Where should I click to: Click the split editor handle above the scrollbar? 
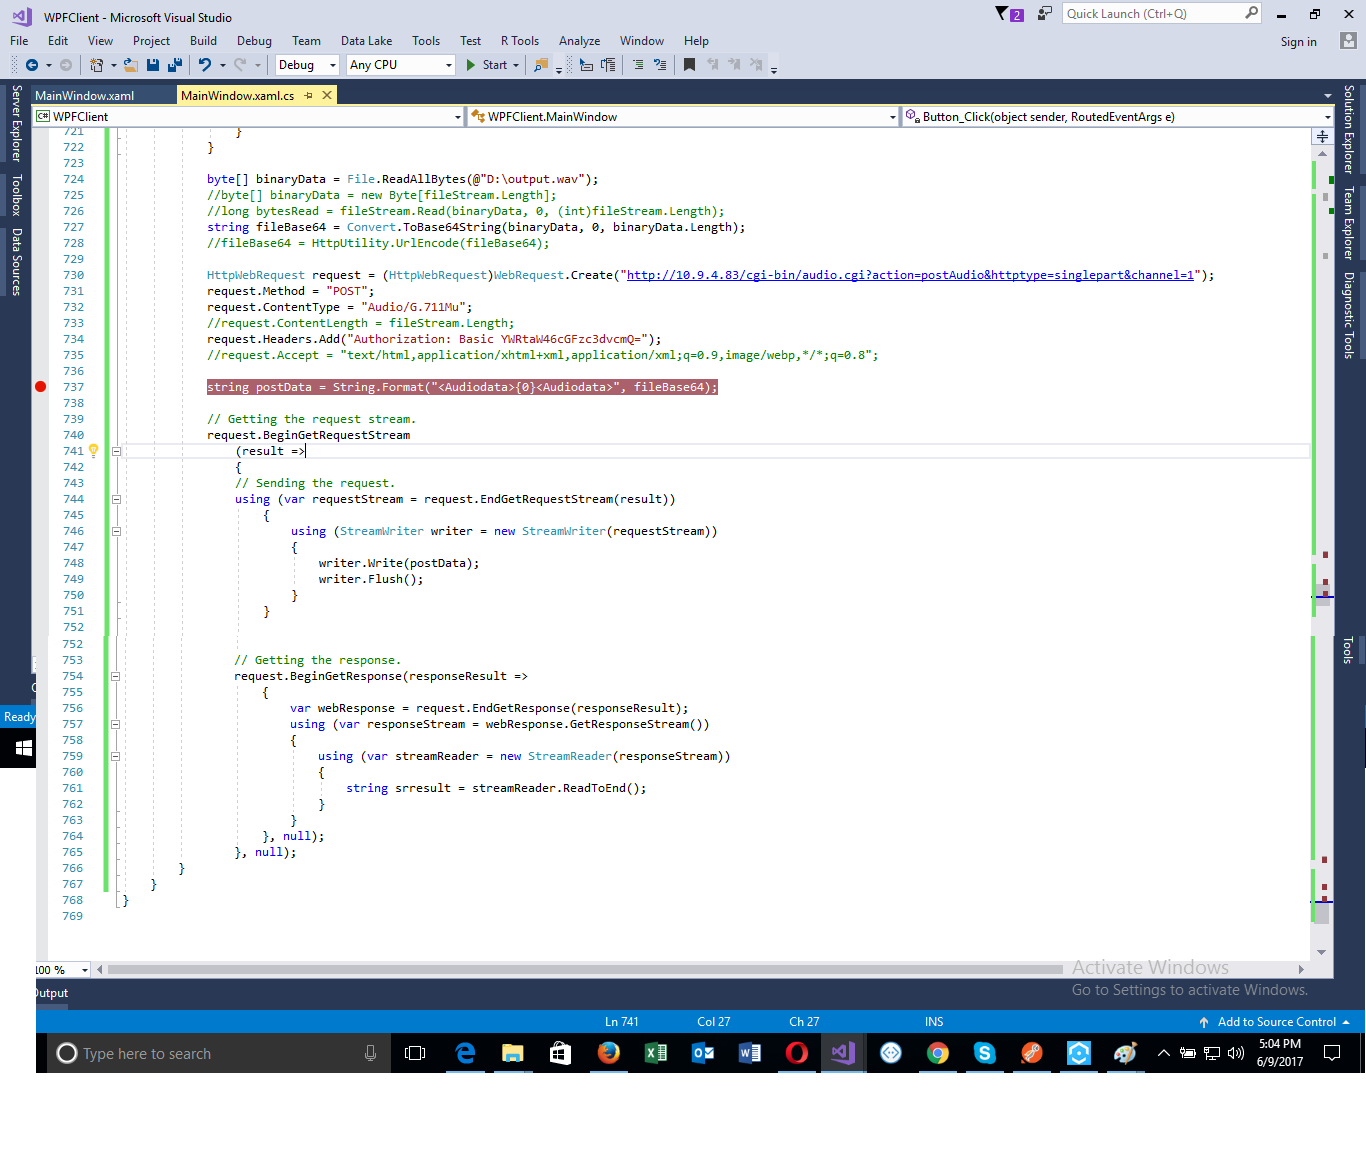[1322, 136]
